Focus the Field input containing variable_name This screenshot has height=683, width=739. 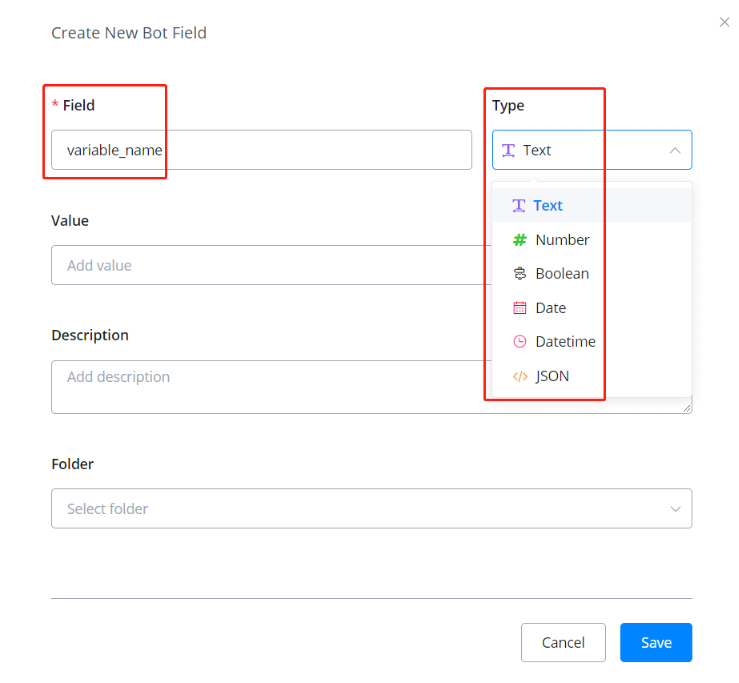260,150
